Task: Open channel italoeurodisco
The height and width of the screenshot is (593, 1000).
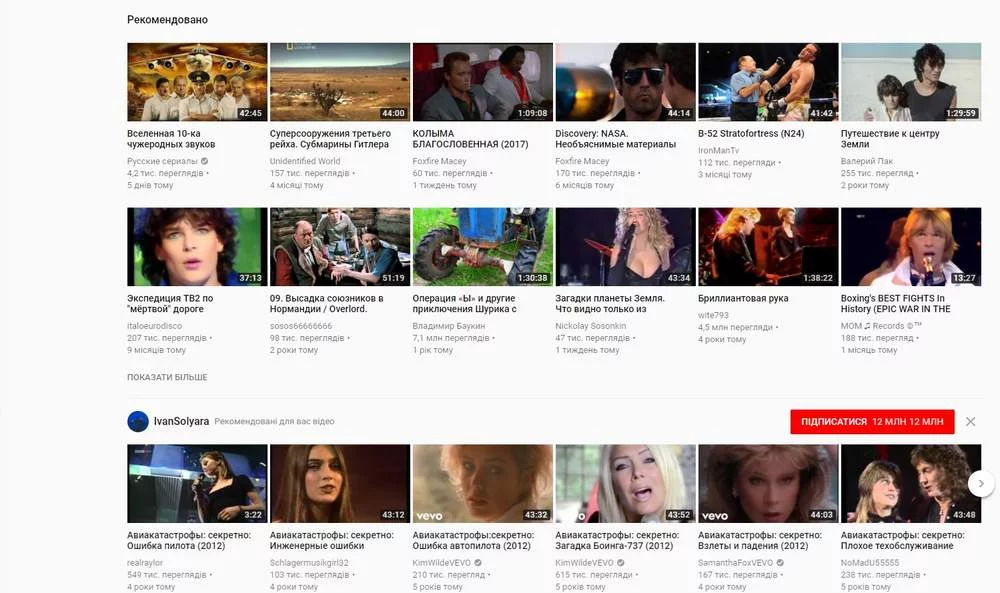Action: pos(154,326)
